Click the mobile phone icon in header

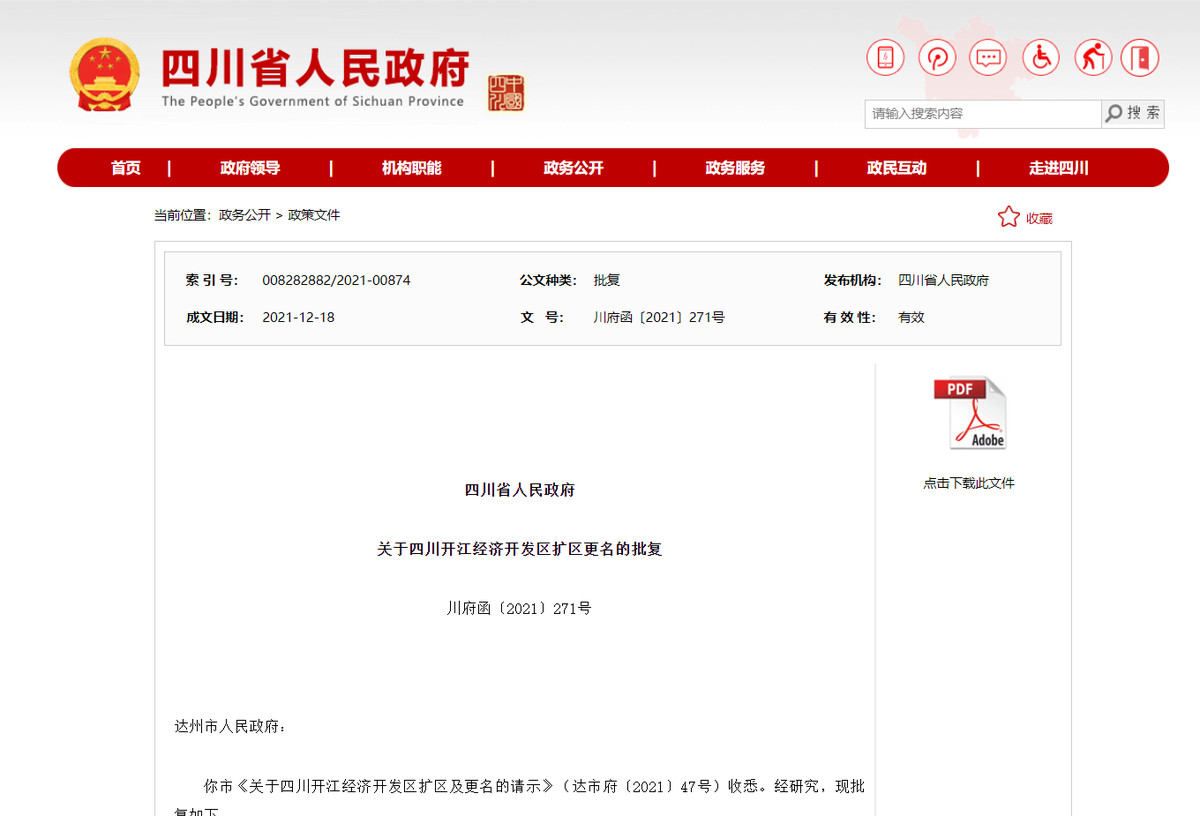click(885, 58)
